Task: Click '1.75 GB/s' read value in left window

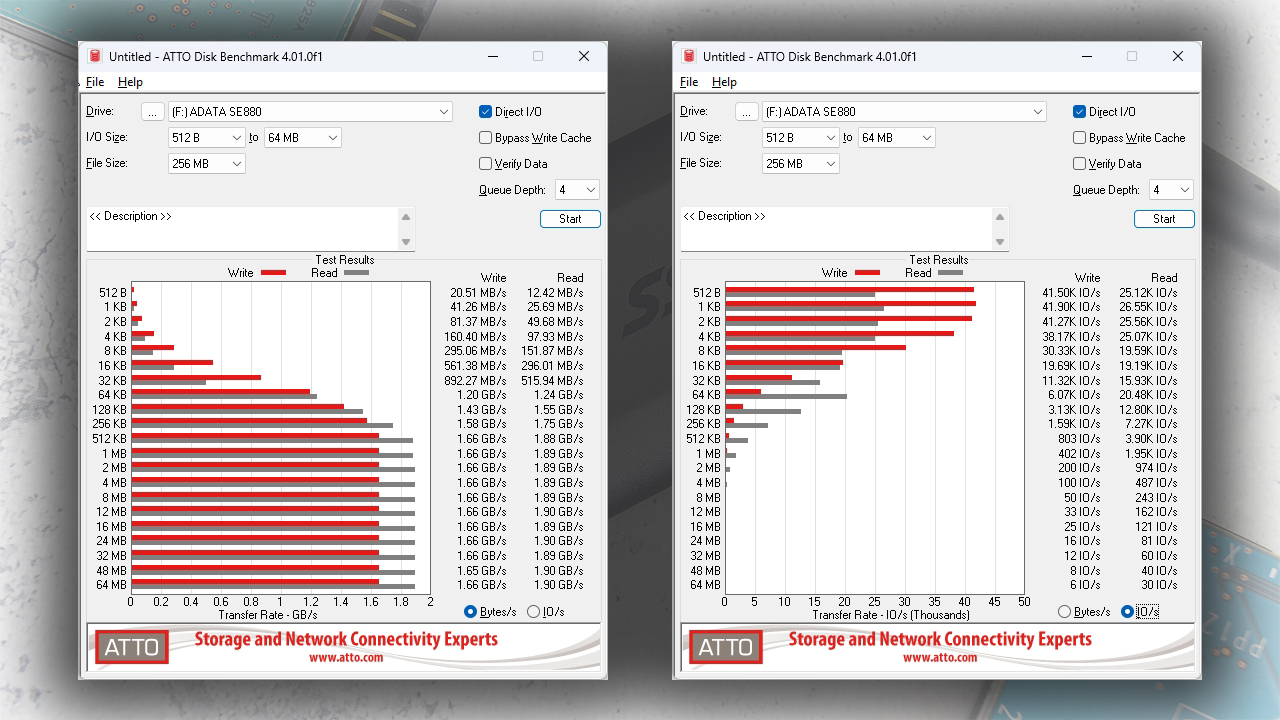Action: tap(558, 424)
